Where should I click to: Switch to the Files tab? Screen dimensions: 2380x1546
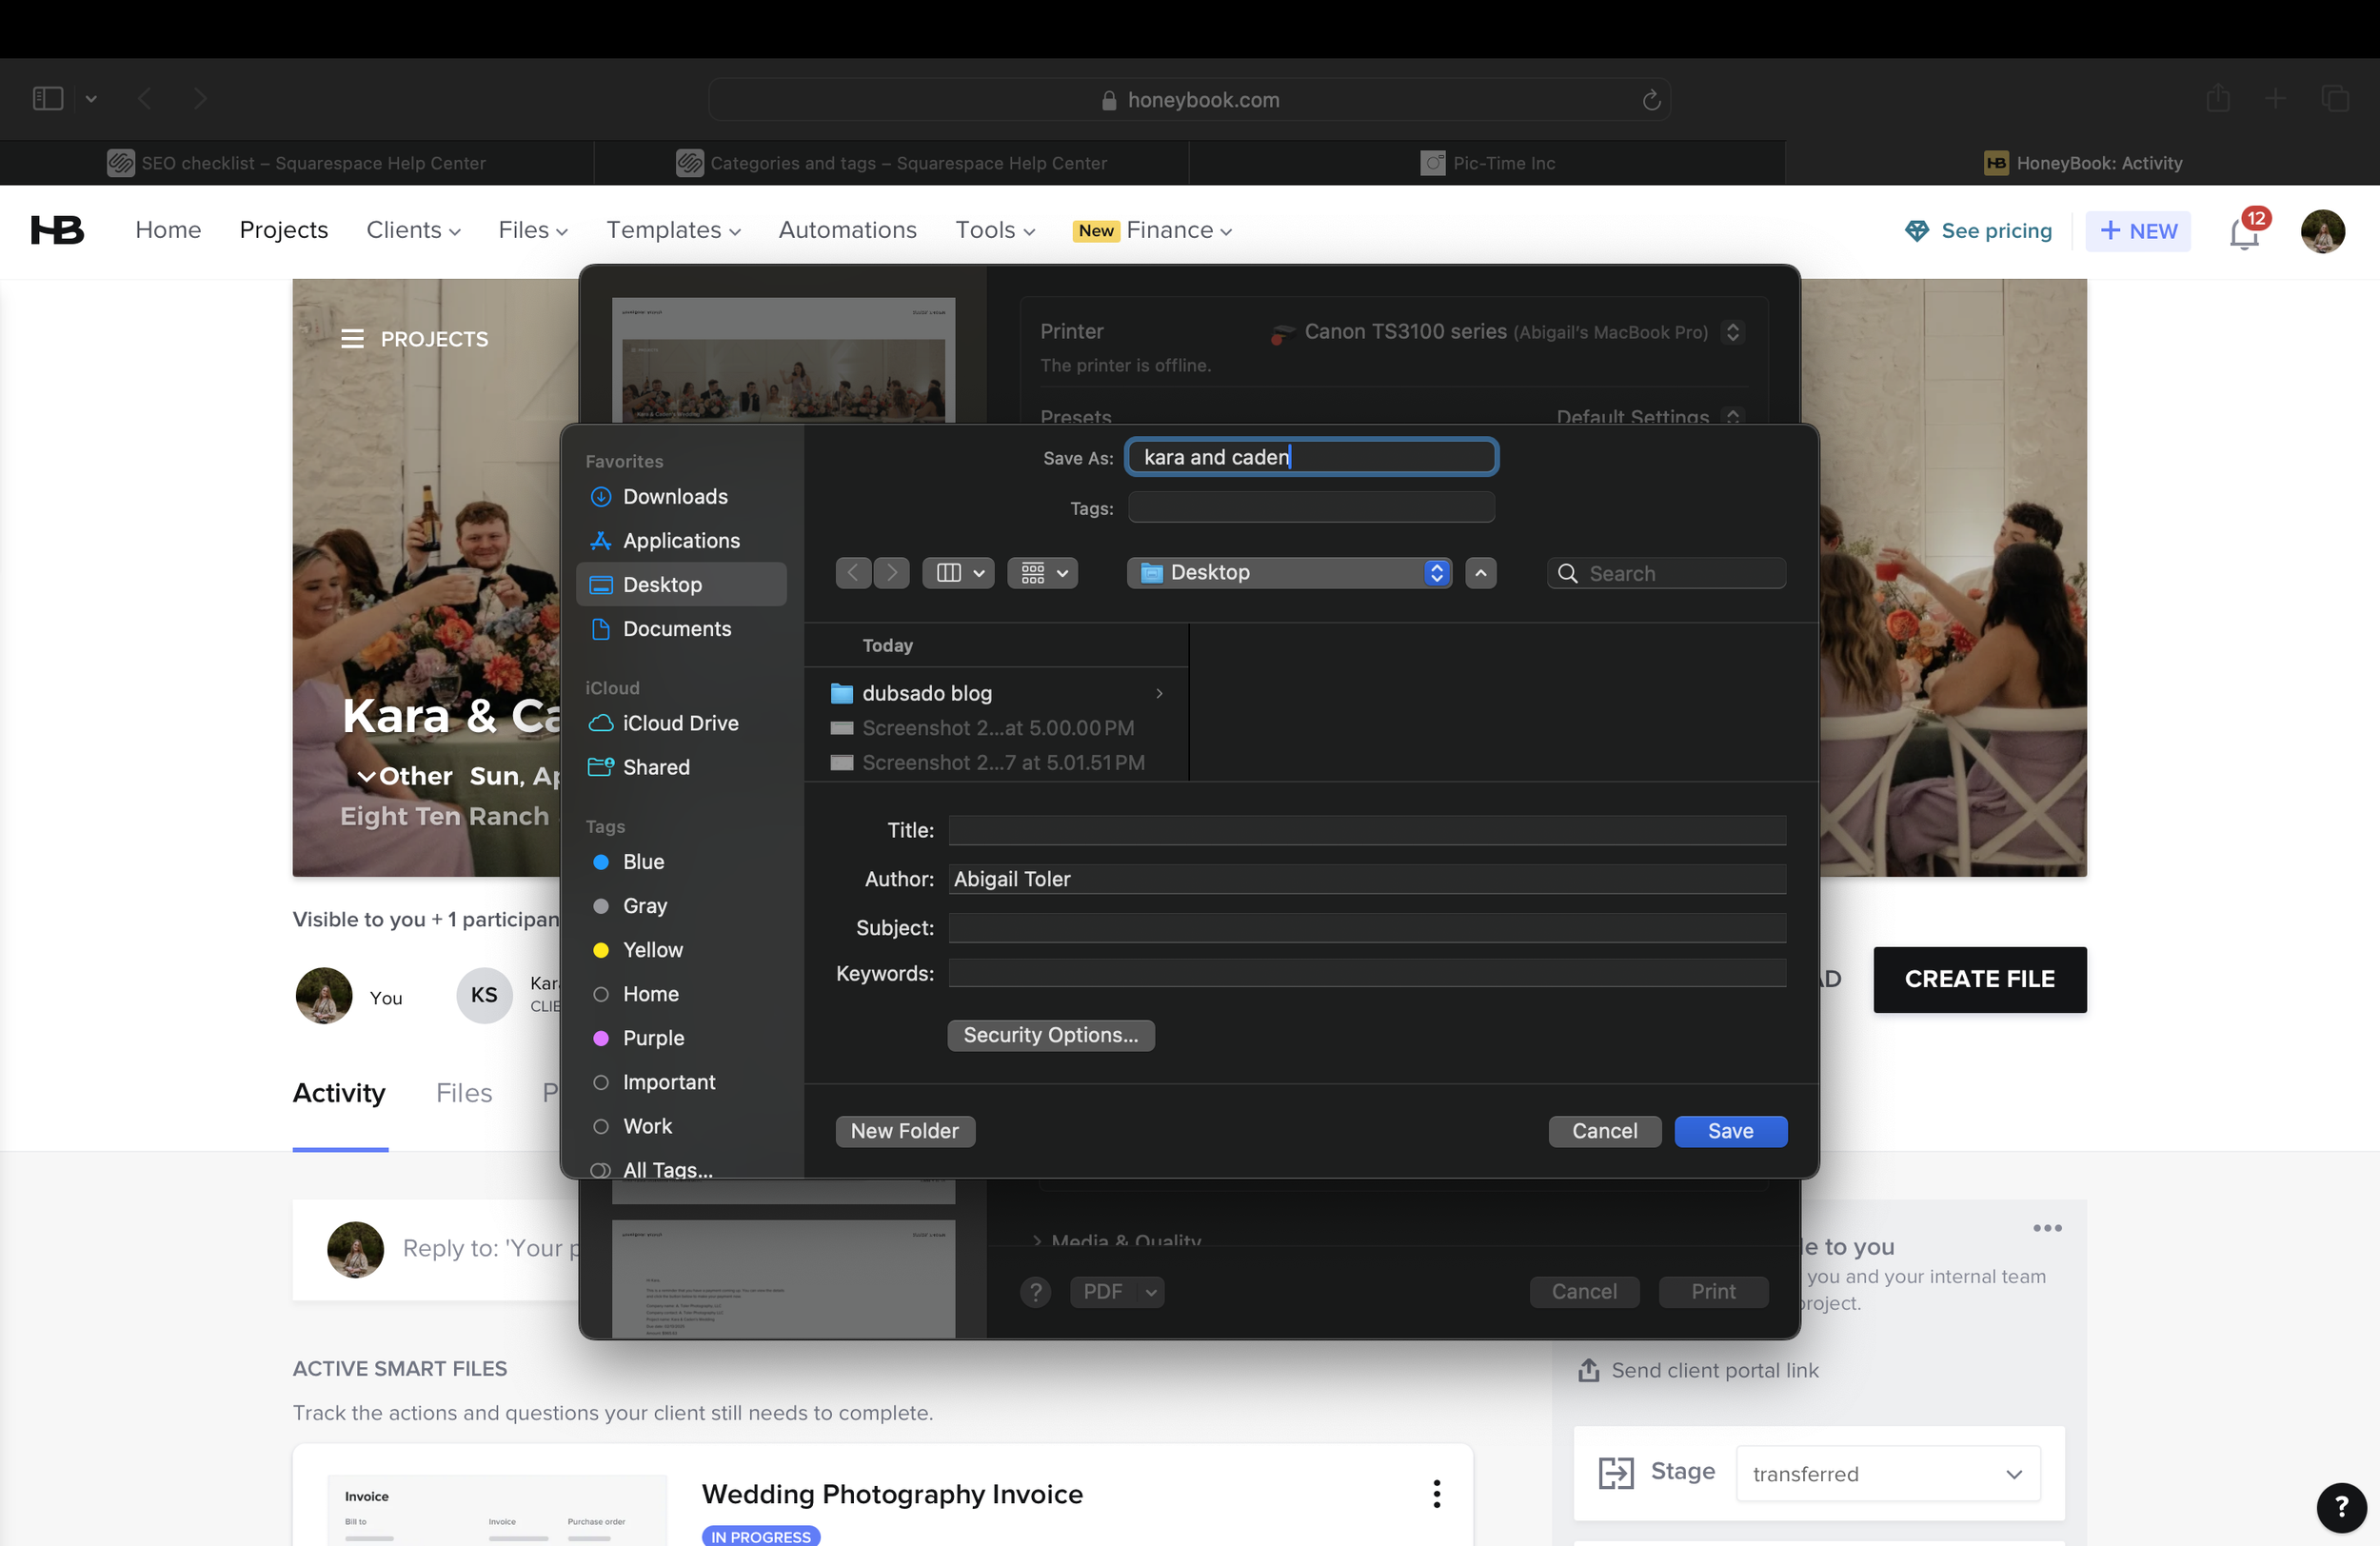point(464,1093)
